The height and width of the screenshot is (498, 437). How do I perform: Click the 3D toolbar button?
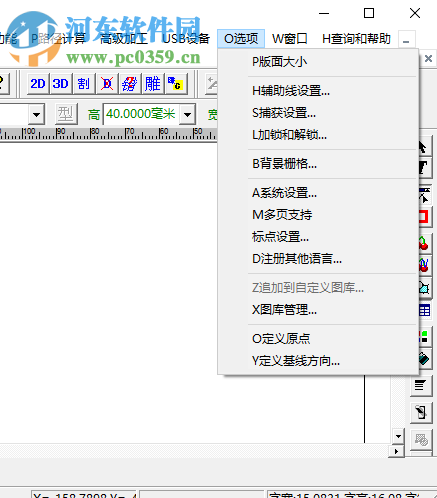[x=60, y=83]
